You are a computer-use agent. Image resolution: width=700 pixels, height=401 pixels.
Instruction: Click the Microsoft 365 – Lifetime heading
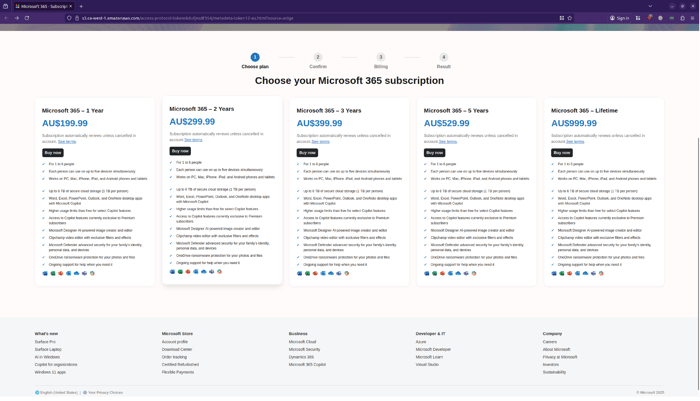(x=584, y=110)
